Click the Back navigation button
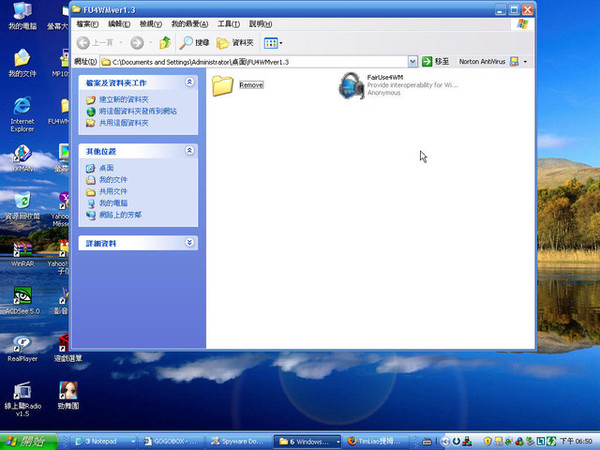This screenshot has width=600, height=450. [95, 43]
